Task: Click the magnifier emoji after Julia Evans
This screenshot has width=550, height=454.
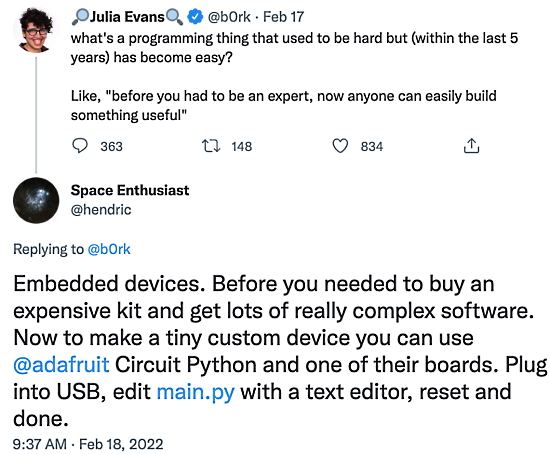Action: coord(174,17)
